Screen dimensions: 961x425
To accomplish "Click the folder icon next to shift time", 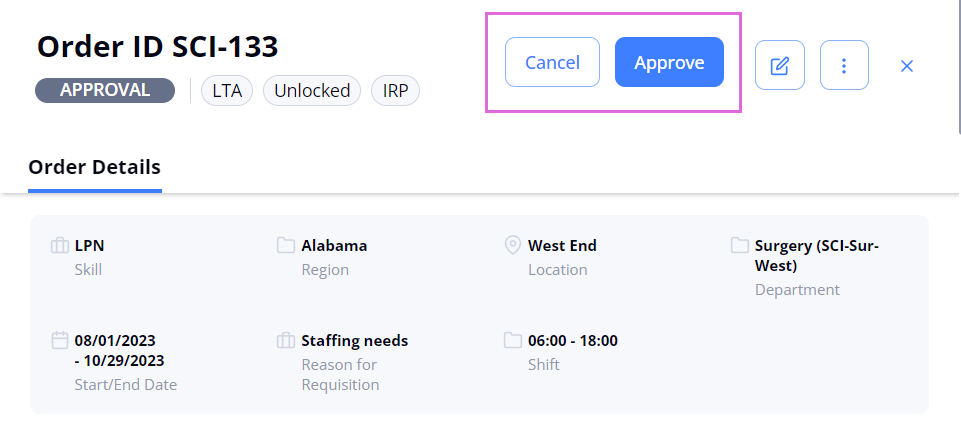I will tap(512, 340).
